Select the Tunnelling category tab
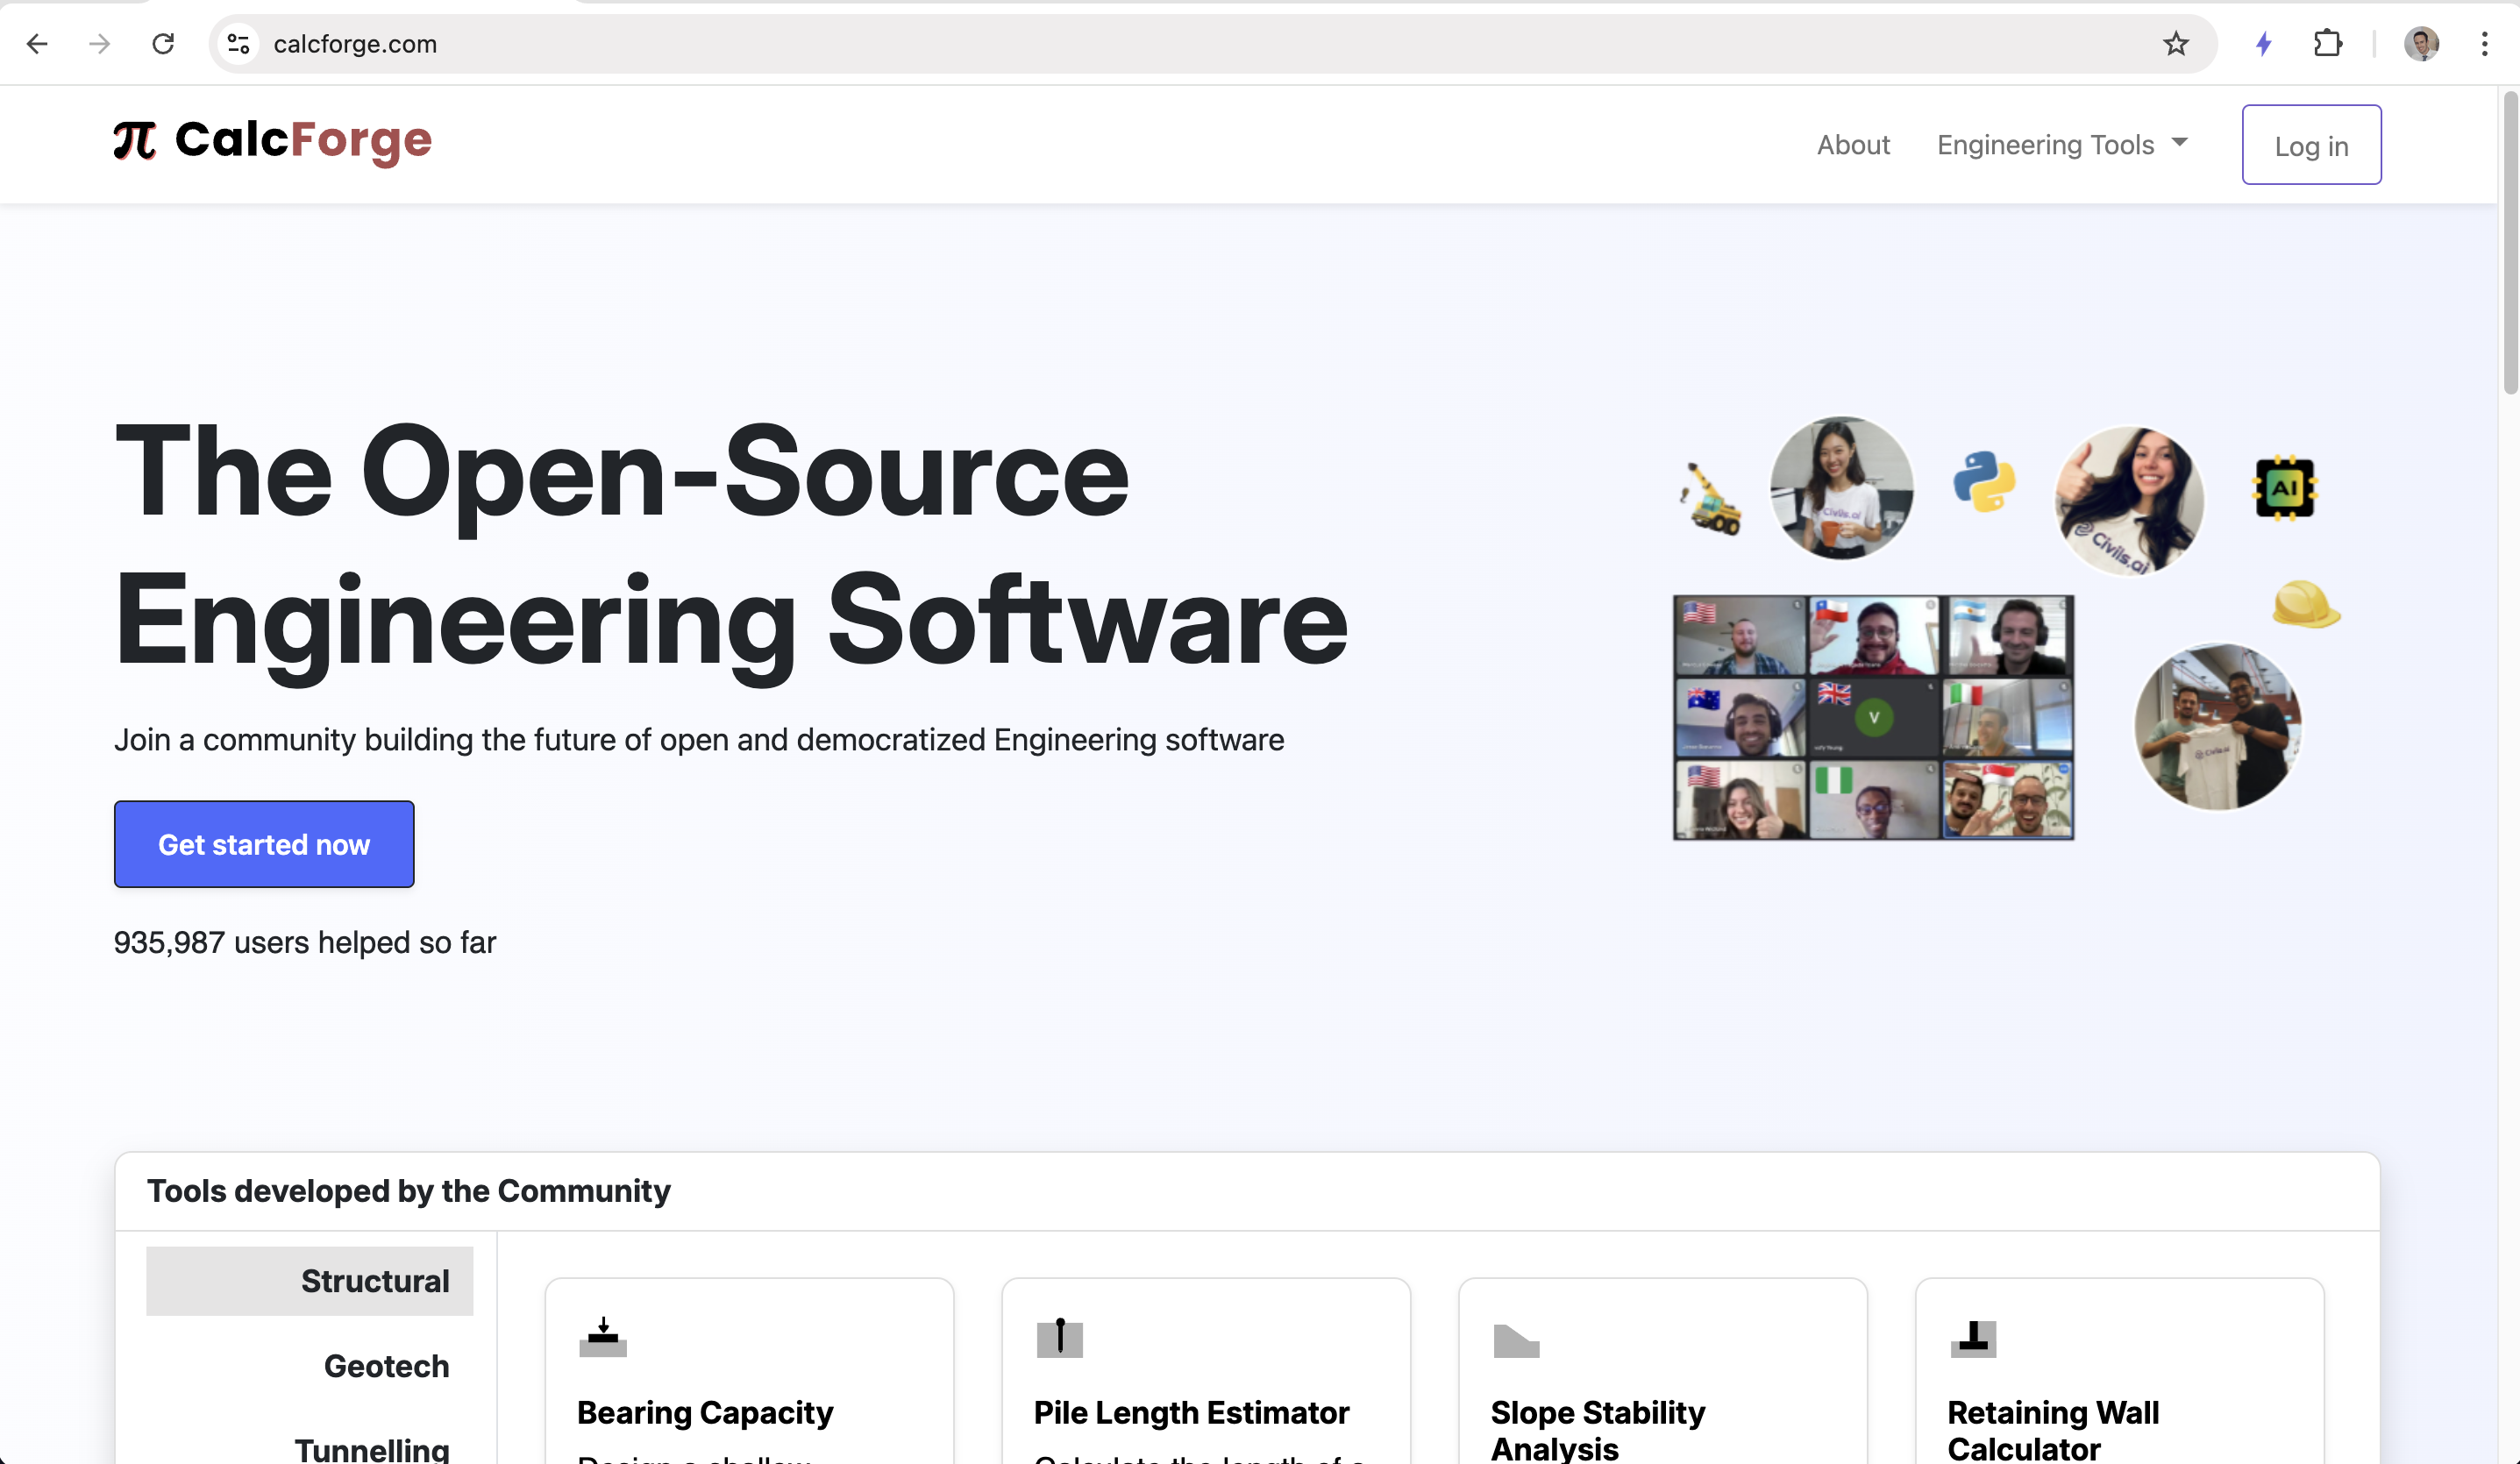The image size is (2520, 1464). pyautogui.click(x=371, y=1449)
